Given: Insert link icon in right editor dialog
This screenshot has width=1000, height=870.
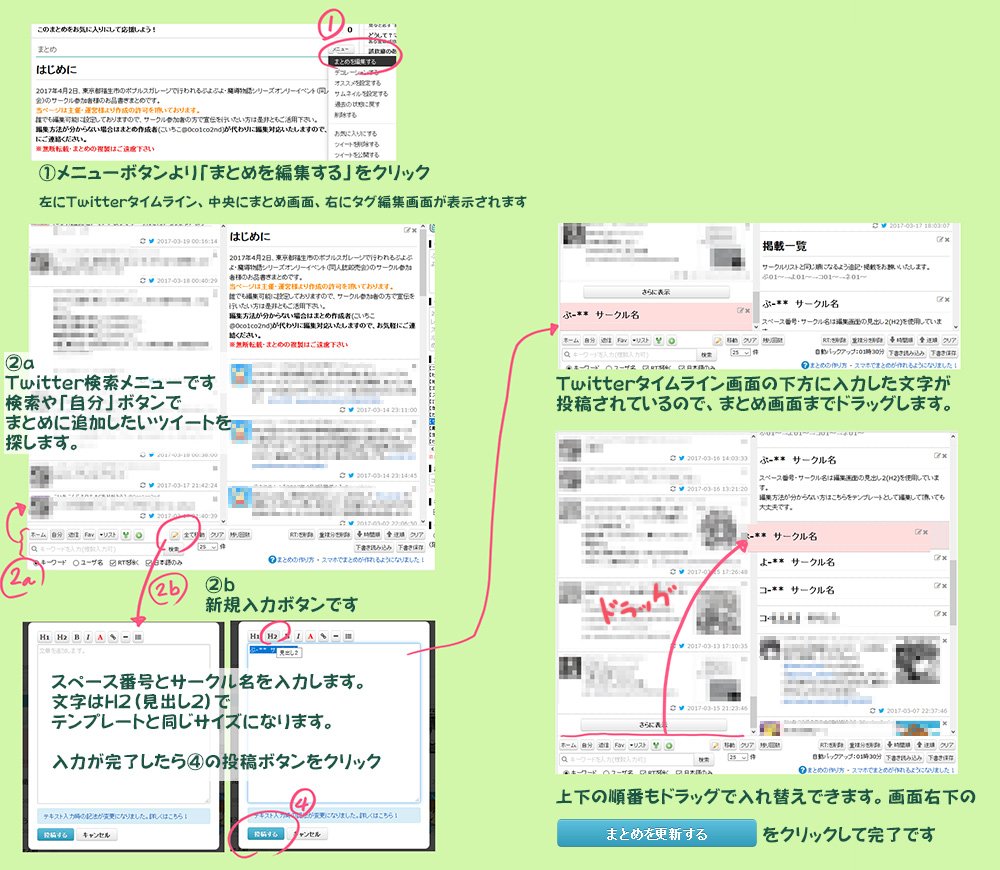Looking at the screenshot, I should coord(323,636).
